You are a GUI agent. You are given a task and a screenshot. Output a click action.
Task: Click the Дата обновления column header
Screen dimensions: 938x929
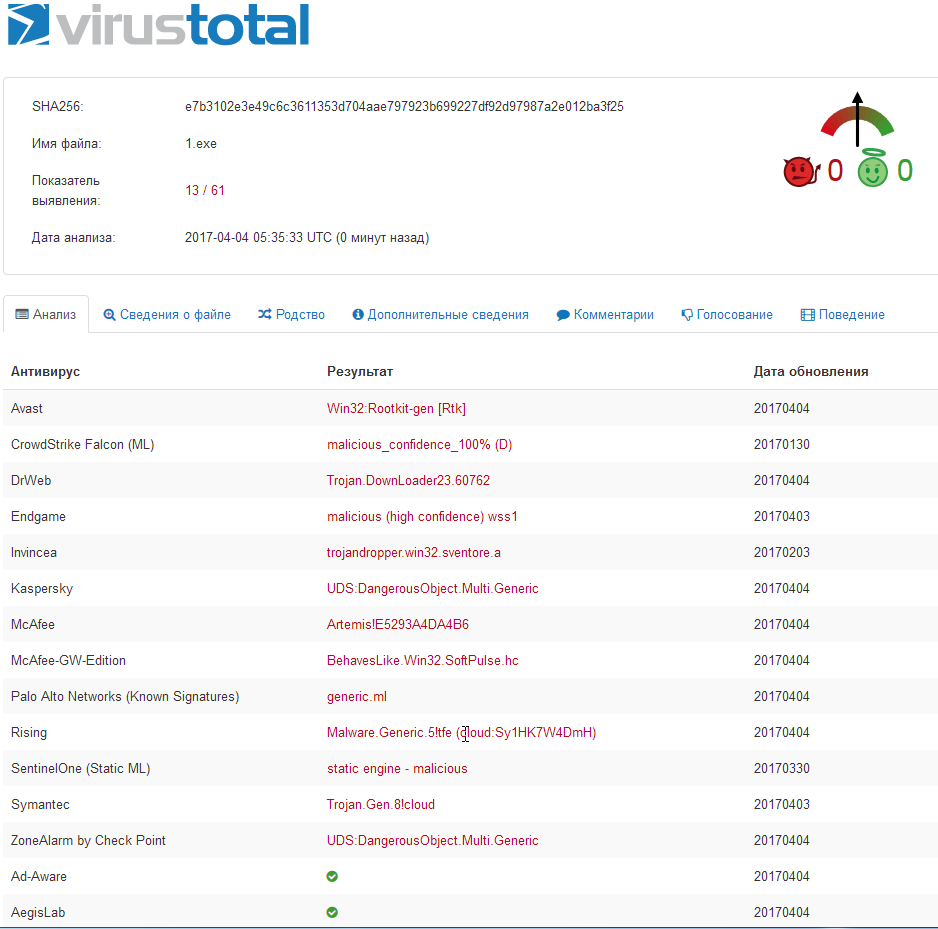tap(810, 372)
